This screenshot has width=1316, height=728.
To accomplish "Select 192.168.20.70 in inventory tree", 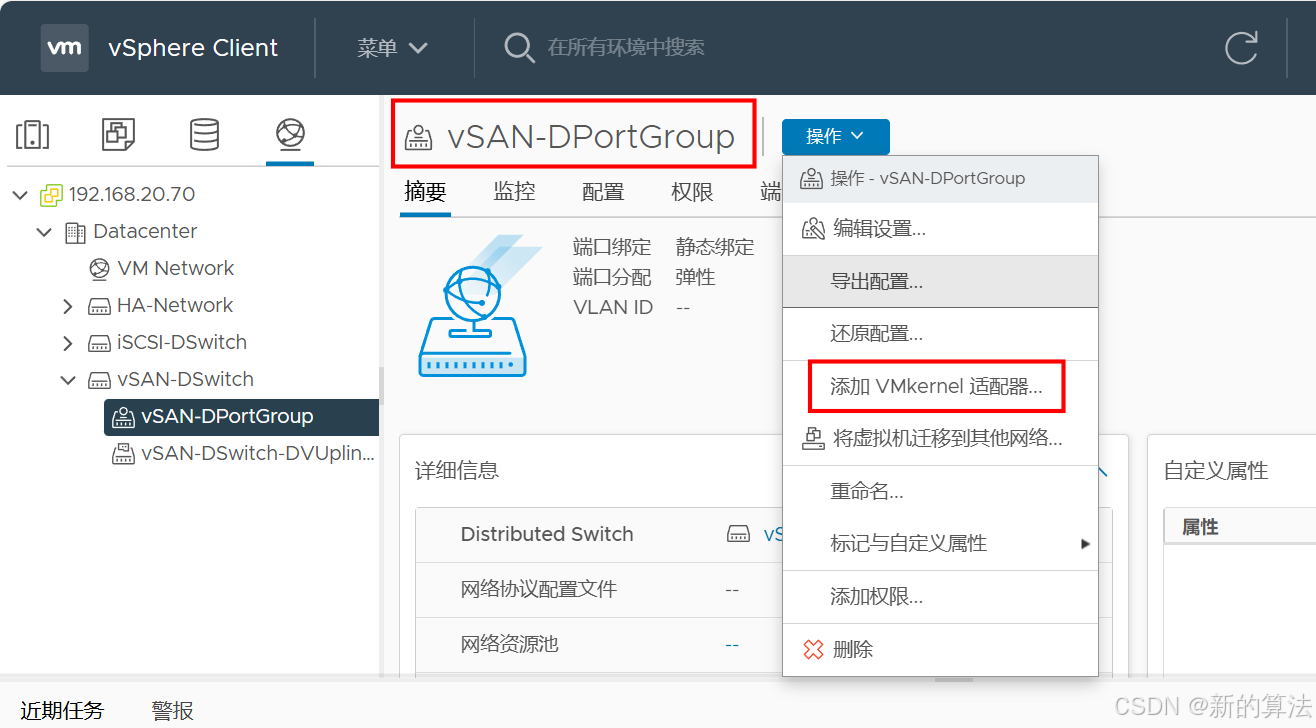I will 131,194.
